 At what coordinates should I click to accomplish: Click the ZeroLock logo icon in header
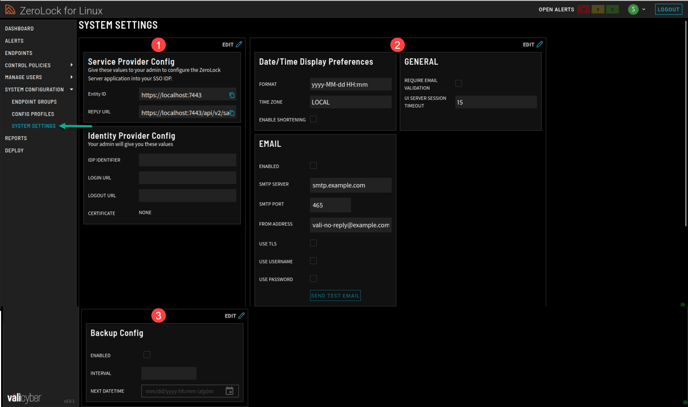point(10,10)
